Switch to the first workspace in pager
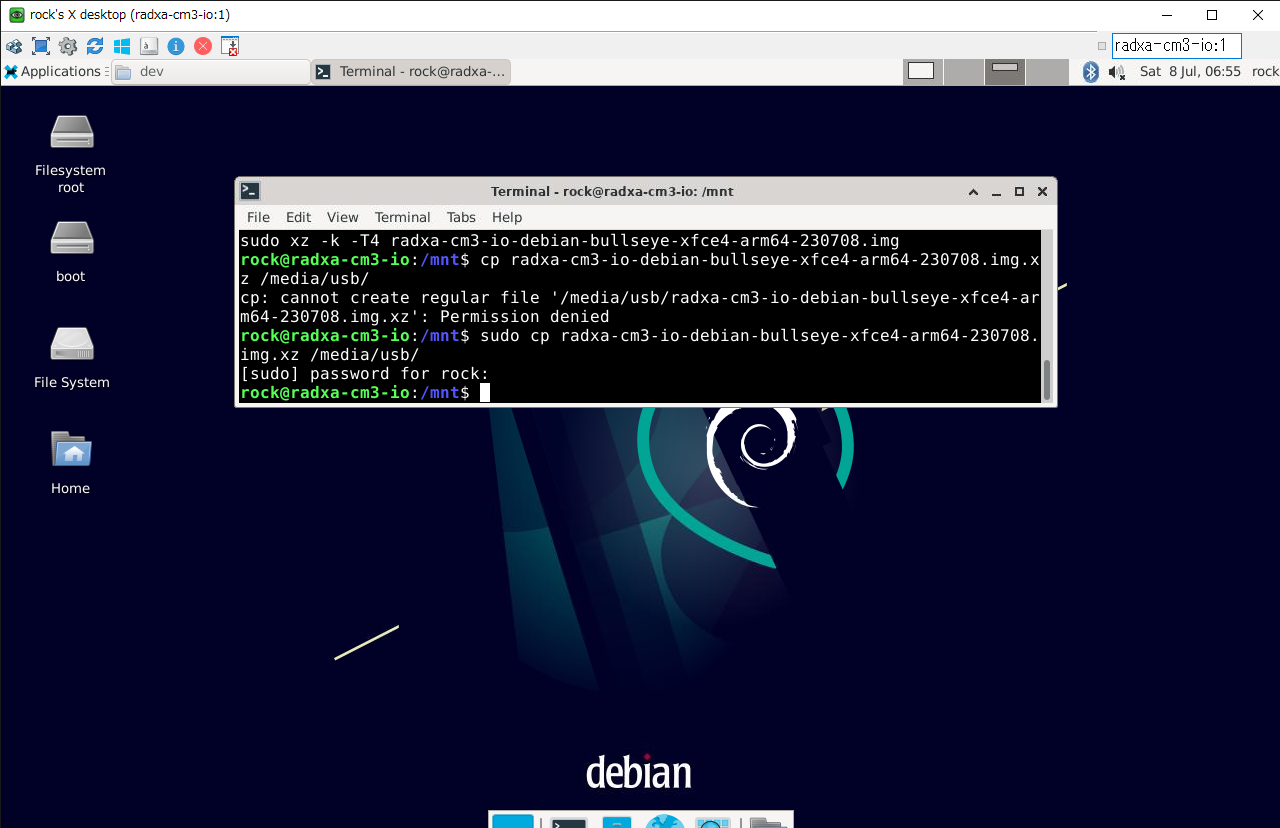 point(922,71)
